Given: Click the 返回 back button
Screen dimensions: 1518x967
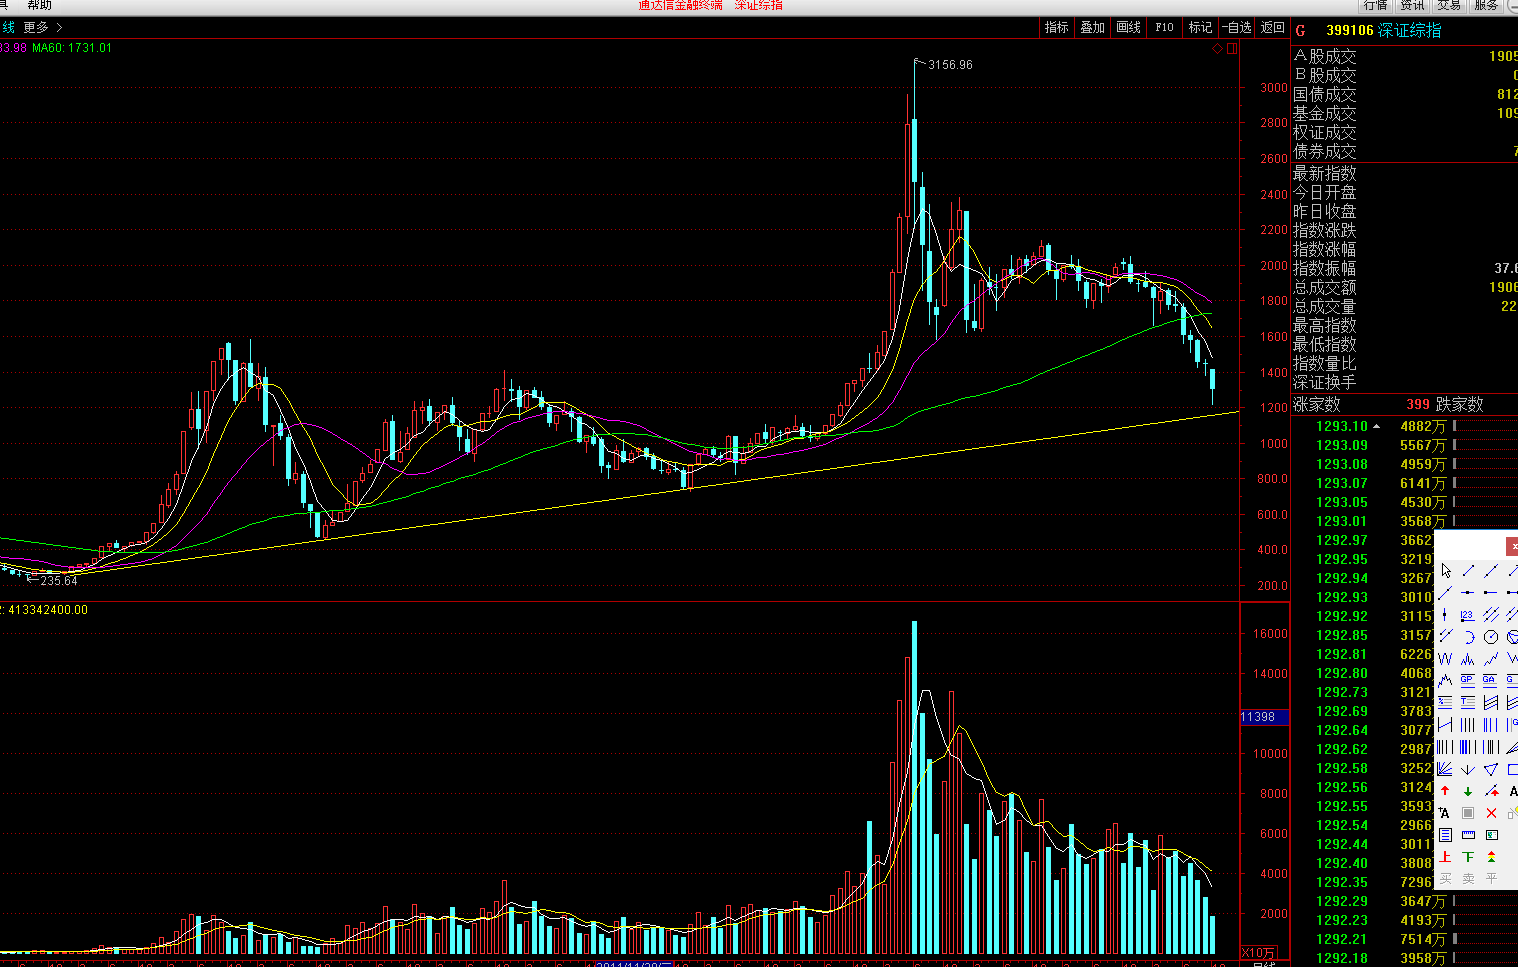Looking at the screenshot, I should pyautogui.click(x=1273, y=28).
